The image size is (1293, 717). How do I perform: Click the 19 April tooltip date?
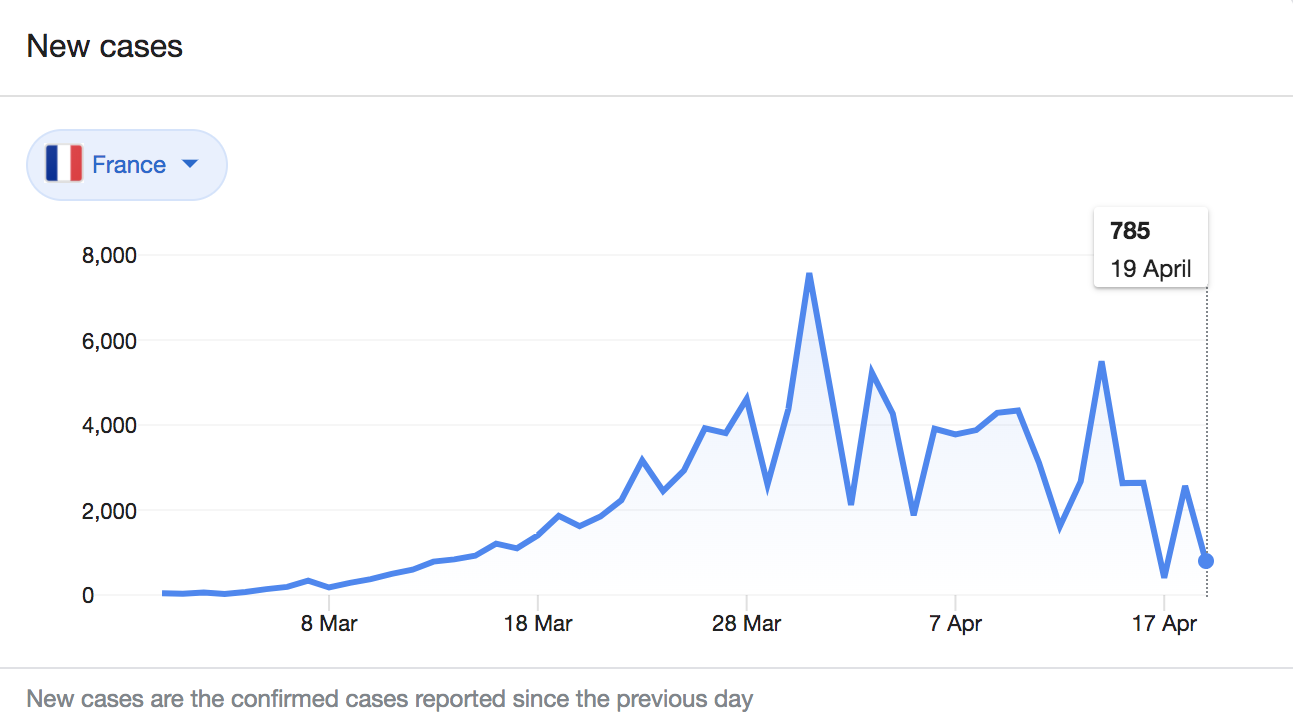pos(1151,269)
